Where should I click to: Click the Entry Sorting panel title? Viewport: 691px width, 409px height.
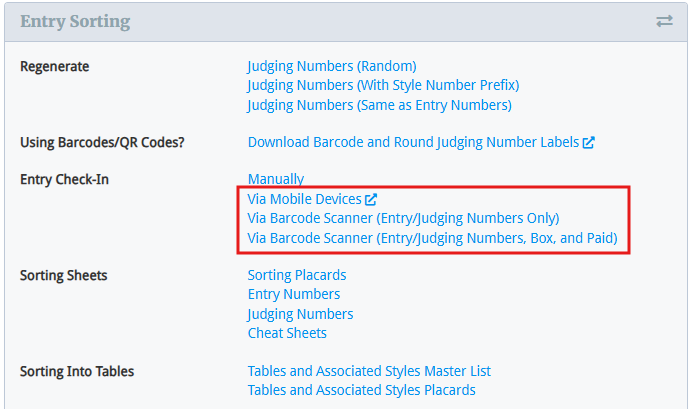pyautogui.click(x=75, y=21)
